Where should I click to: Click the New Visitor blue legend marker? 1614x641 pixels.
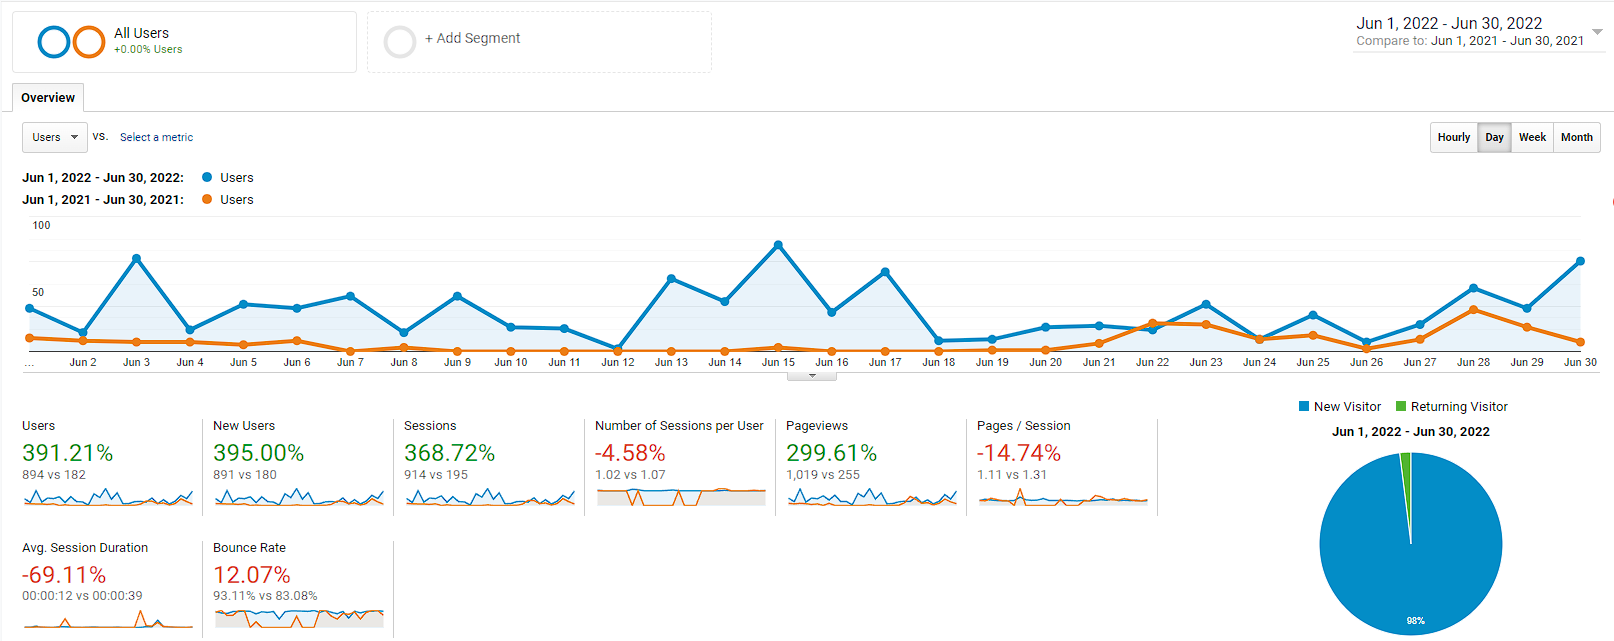point(1302,406)
